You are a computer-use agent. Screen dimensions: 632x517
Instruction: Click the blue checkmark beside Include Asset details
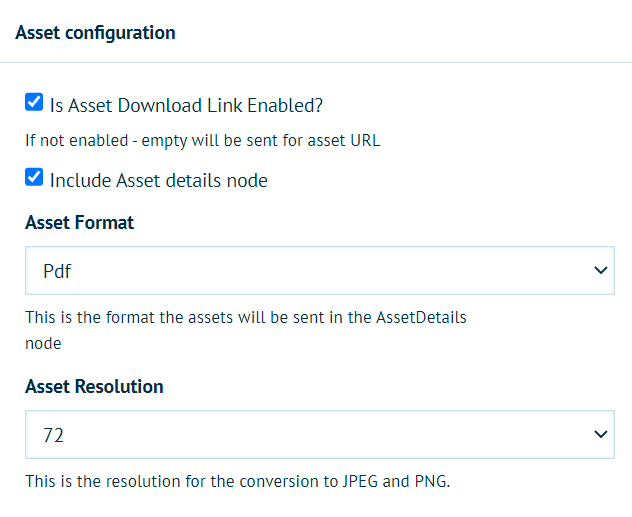(x=34, y=179)
